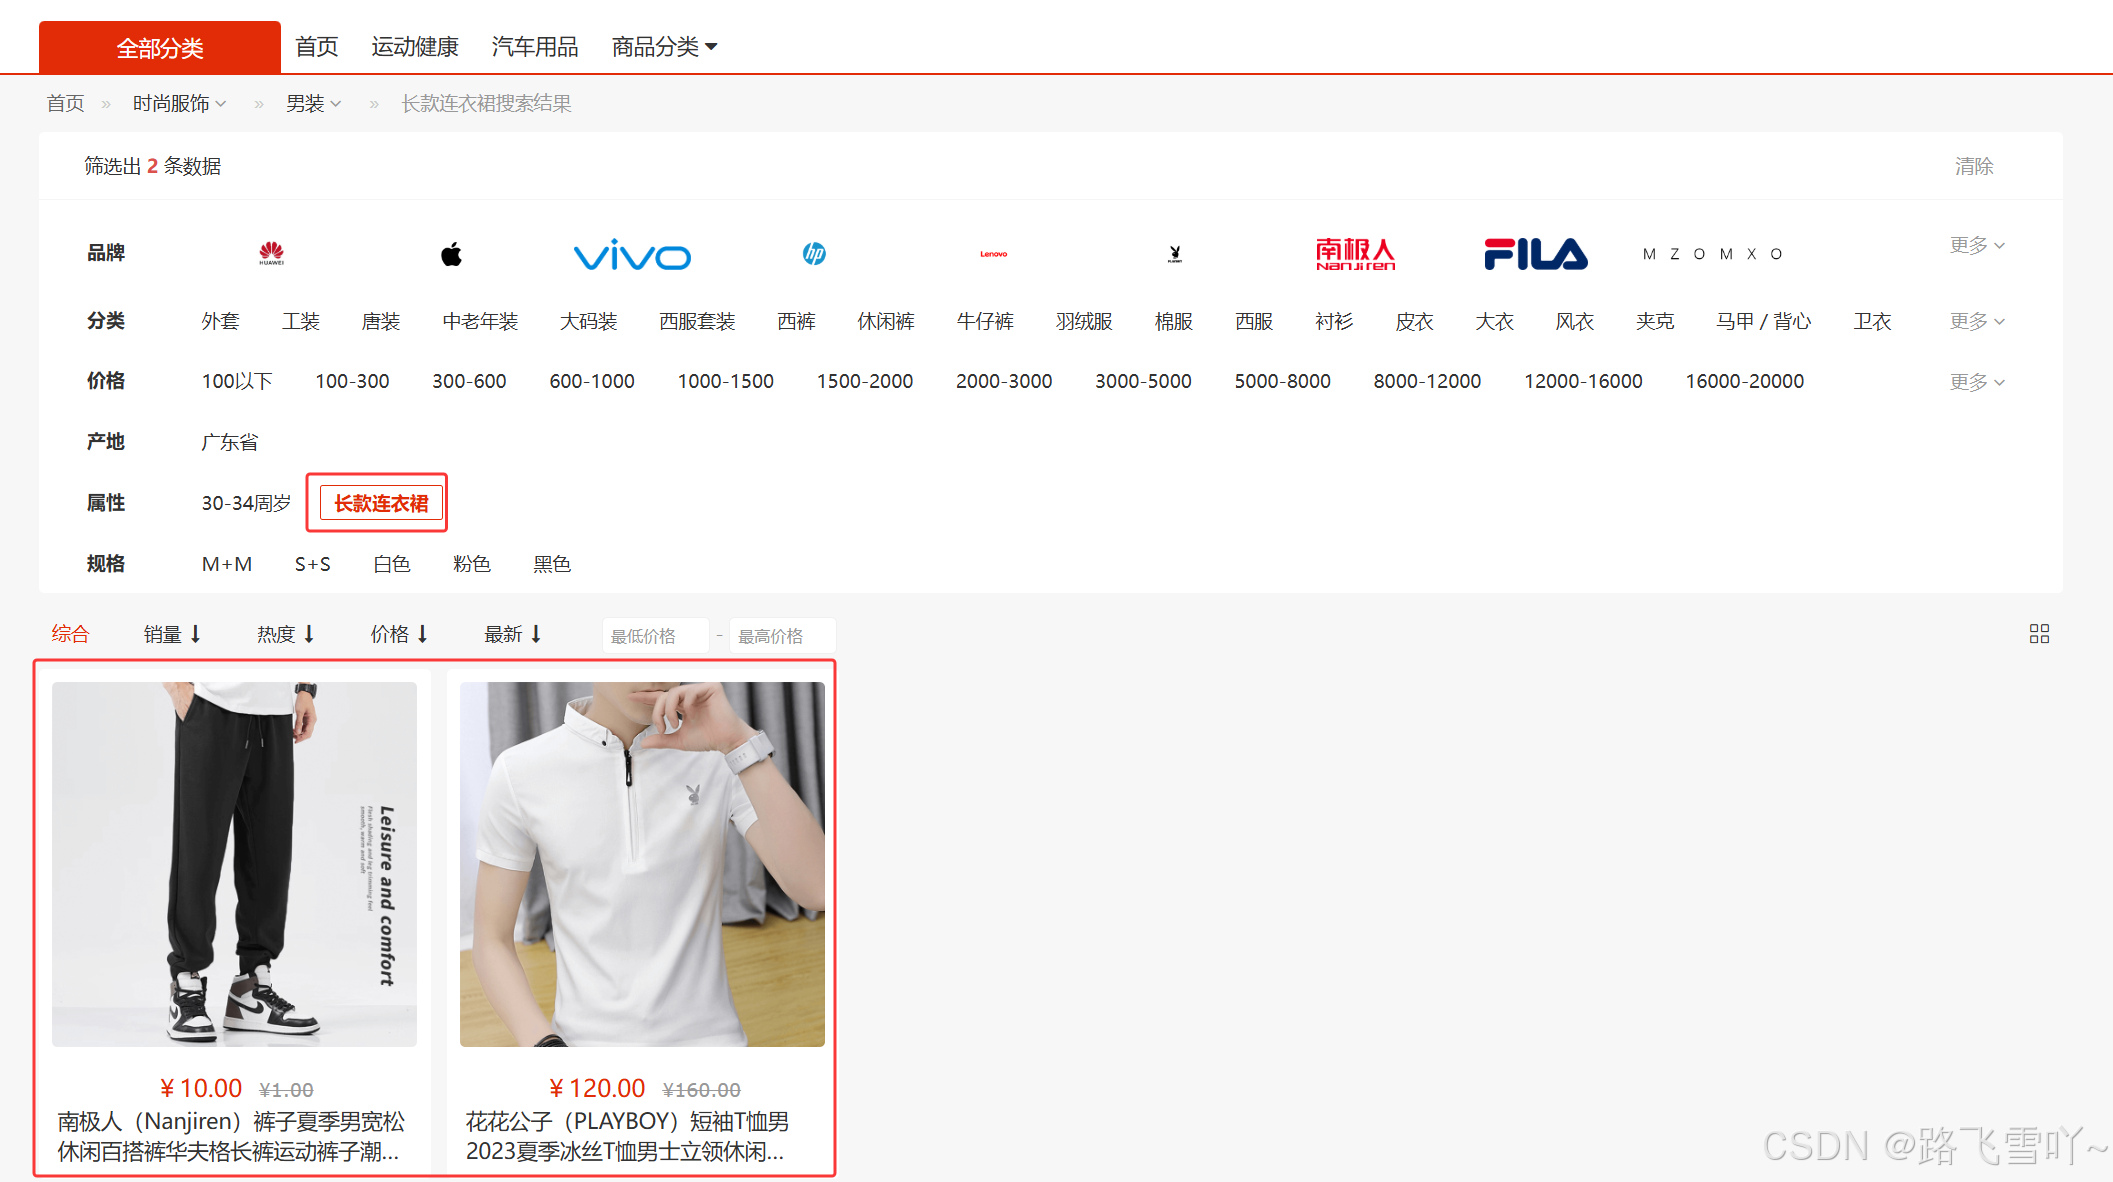Toggle the 30-34周岁 attribute filter
2113x1182 pixels.
[x=246, y=503]
